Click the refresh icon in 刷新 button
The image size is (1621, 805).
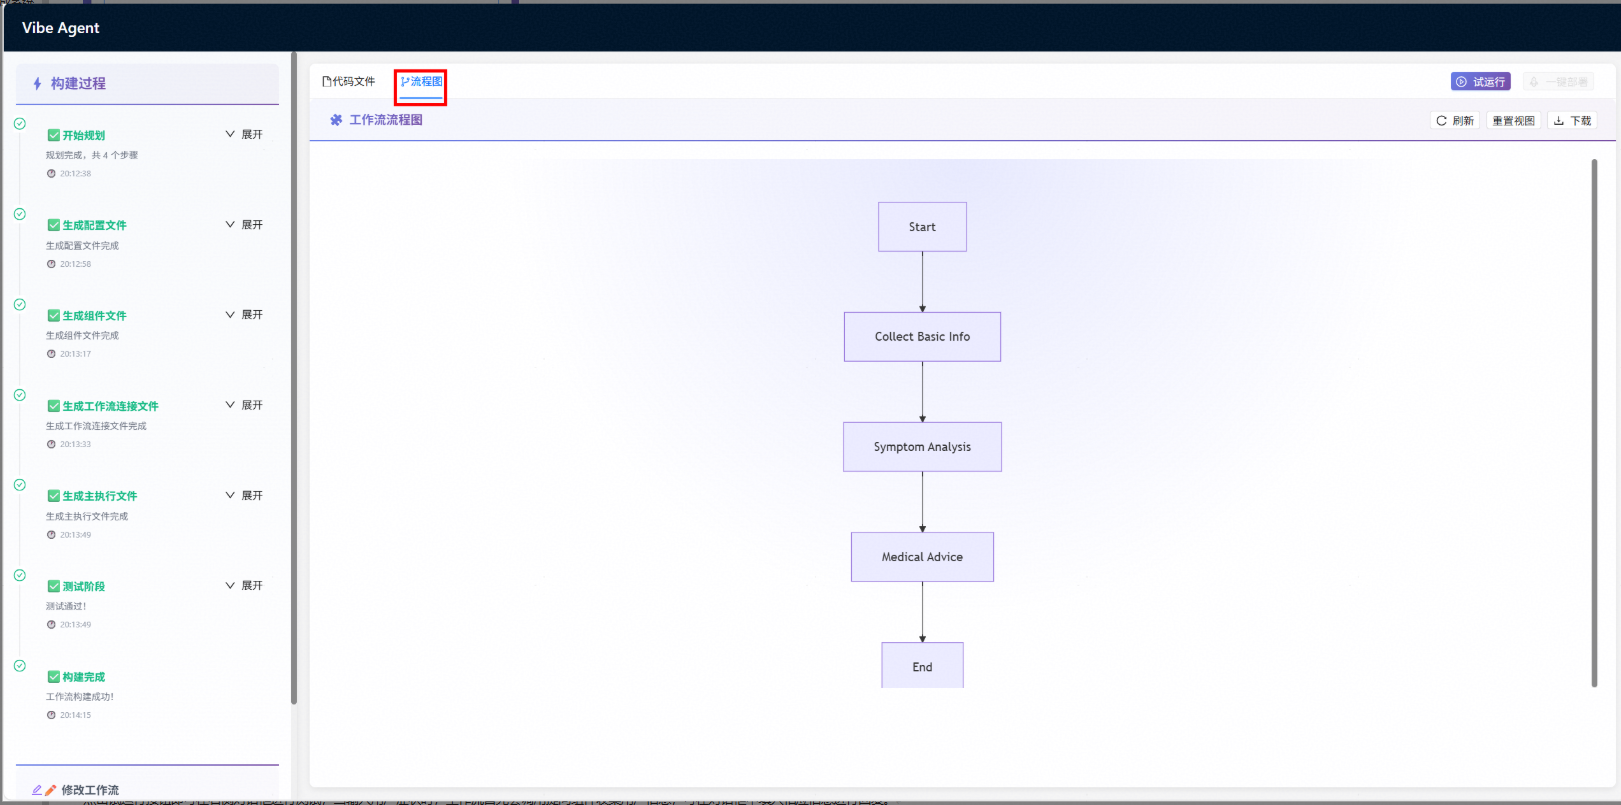1441,121
